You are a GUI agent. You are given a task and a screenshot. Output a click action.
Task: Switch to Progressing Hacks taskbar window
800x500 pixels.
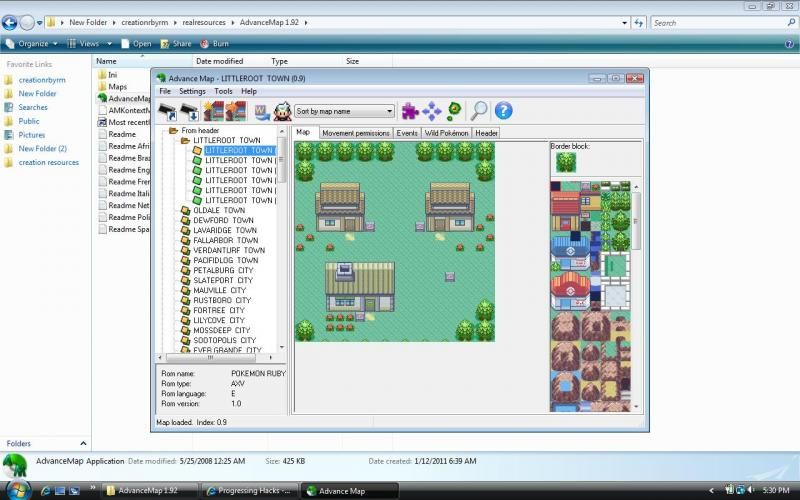coord(249,491)
